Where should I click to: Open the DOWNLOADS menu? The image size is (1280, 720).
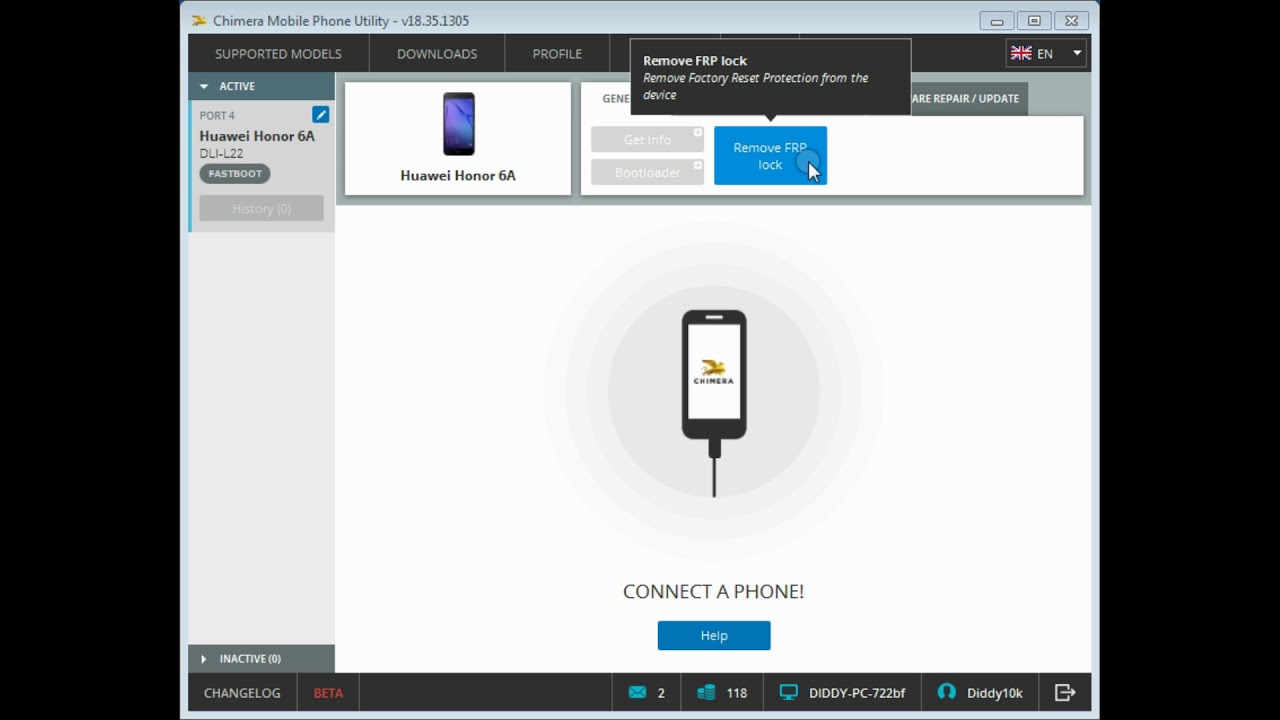[x=437, y=54]
